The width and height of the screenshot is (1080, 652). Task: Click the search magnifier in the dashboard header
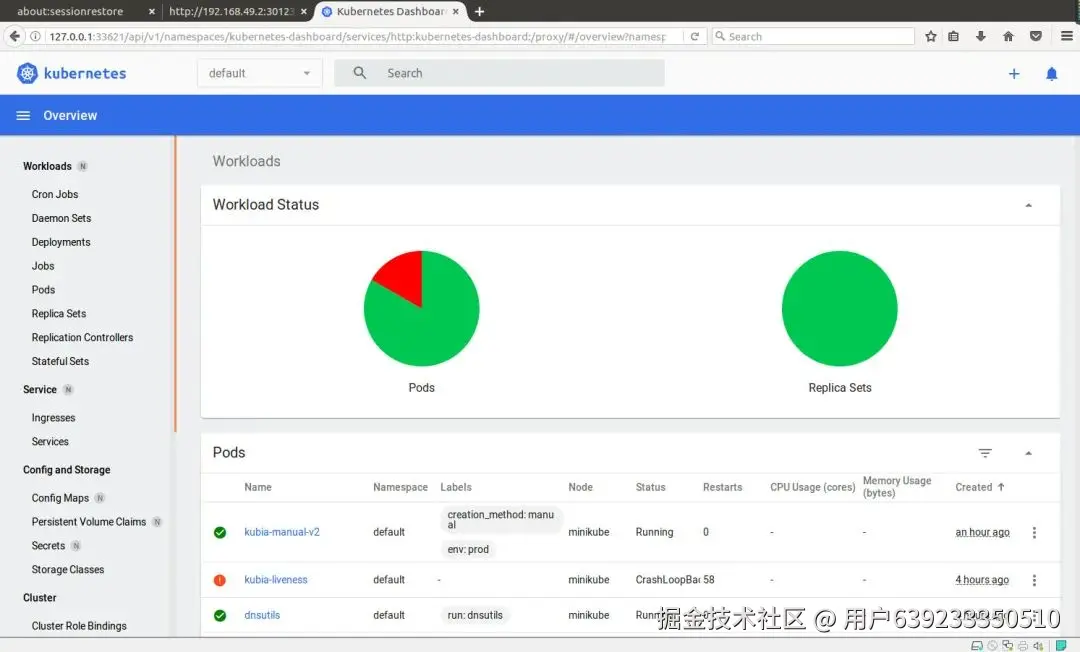point(360,72)
